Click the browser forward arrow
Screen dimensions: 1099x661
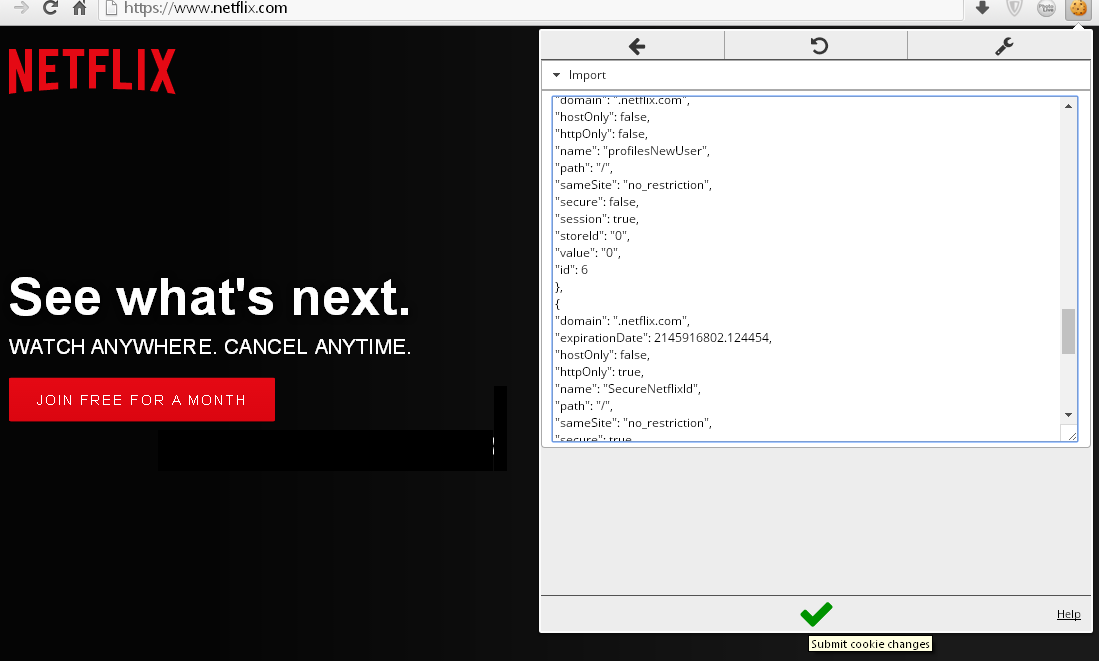21,8
